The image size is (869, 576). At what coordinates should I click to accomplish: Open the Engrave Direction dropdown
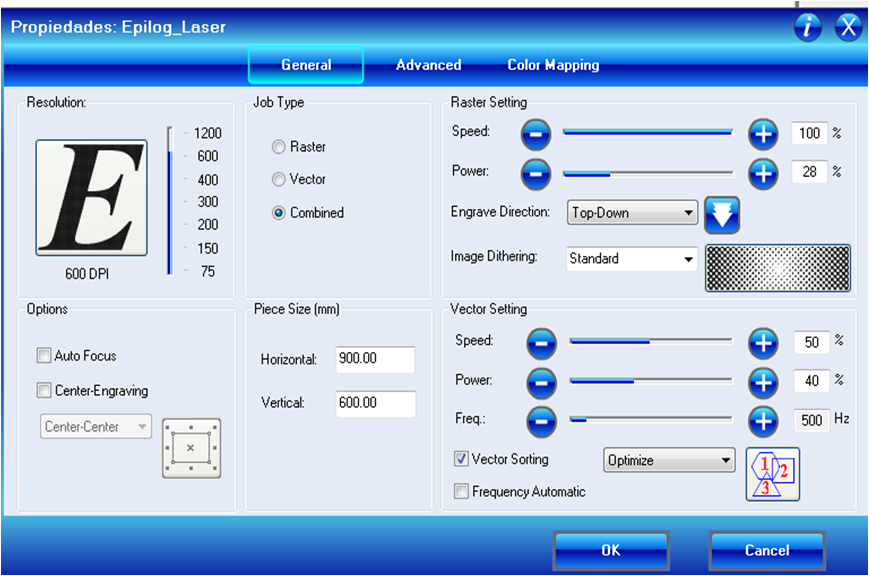click(632, 212)
